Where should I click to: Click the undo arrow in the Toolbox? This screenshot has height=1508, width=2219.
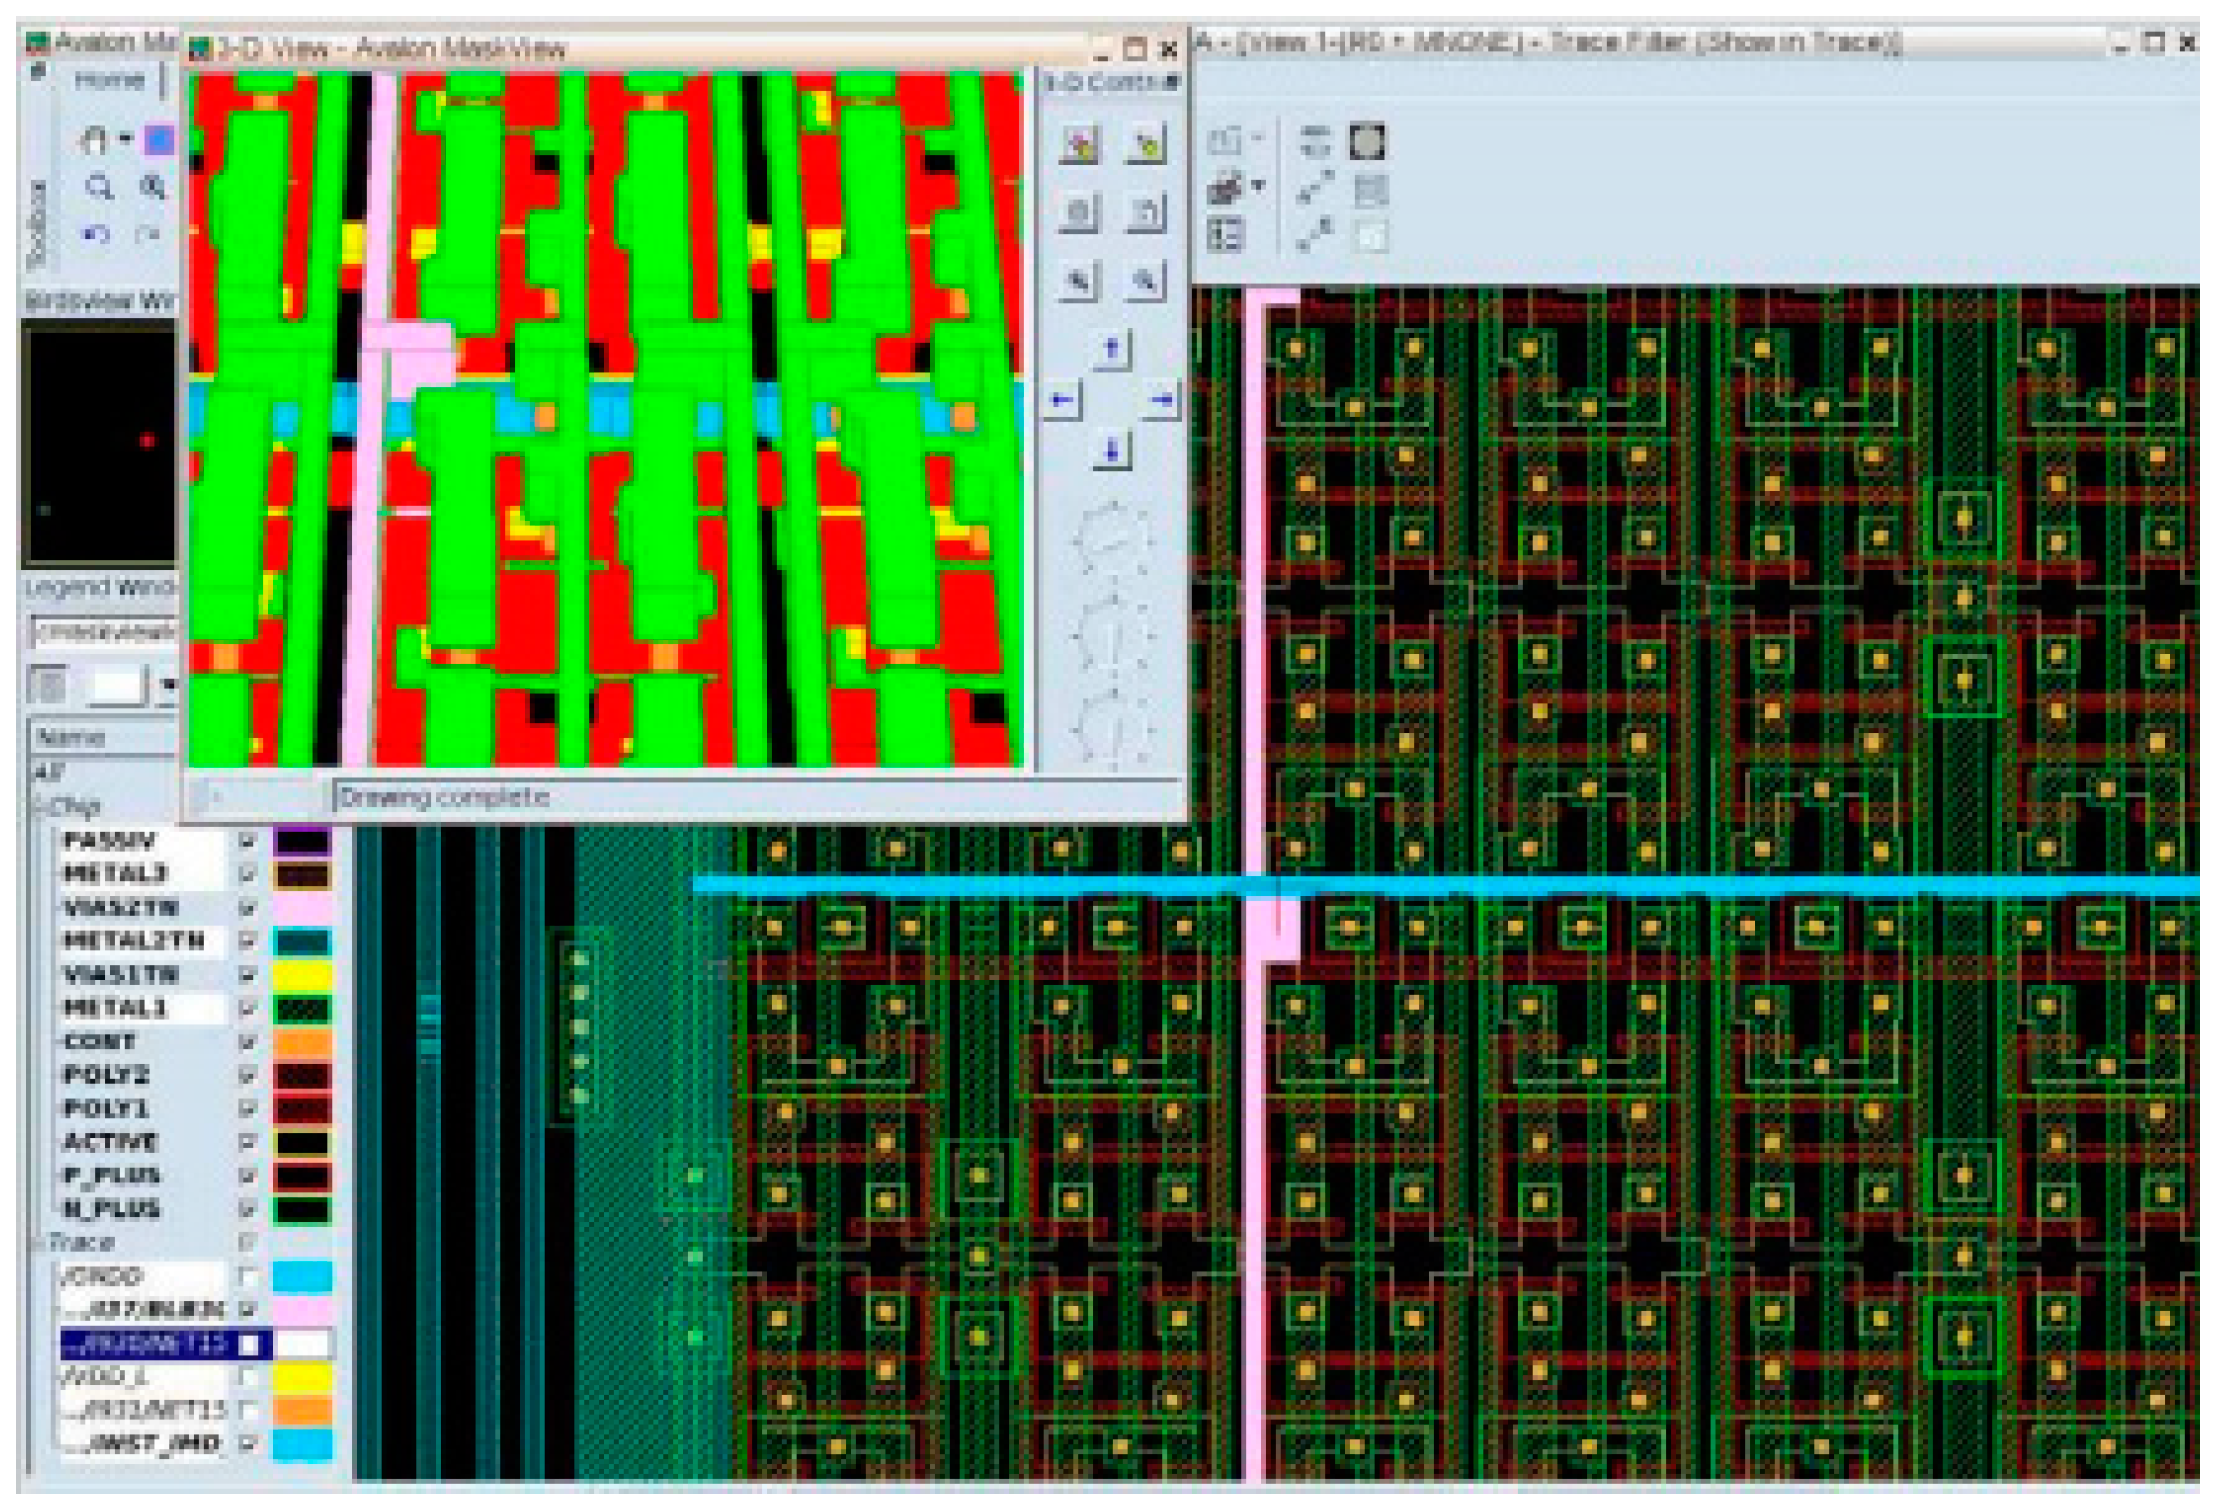pos(96,234)
